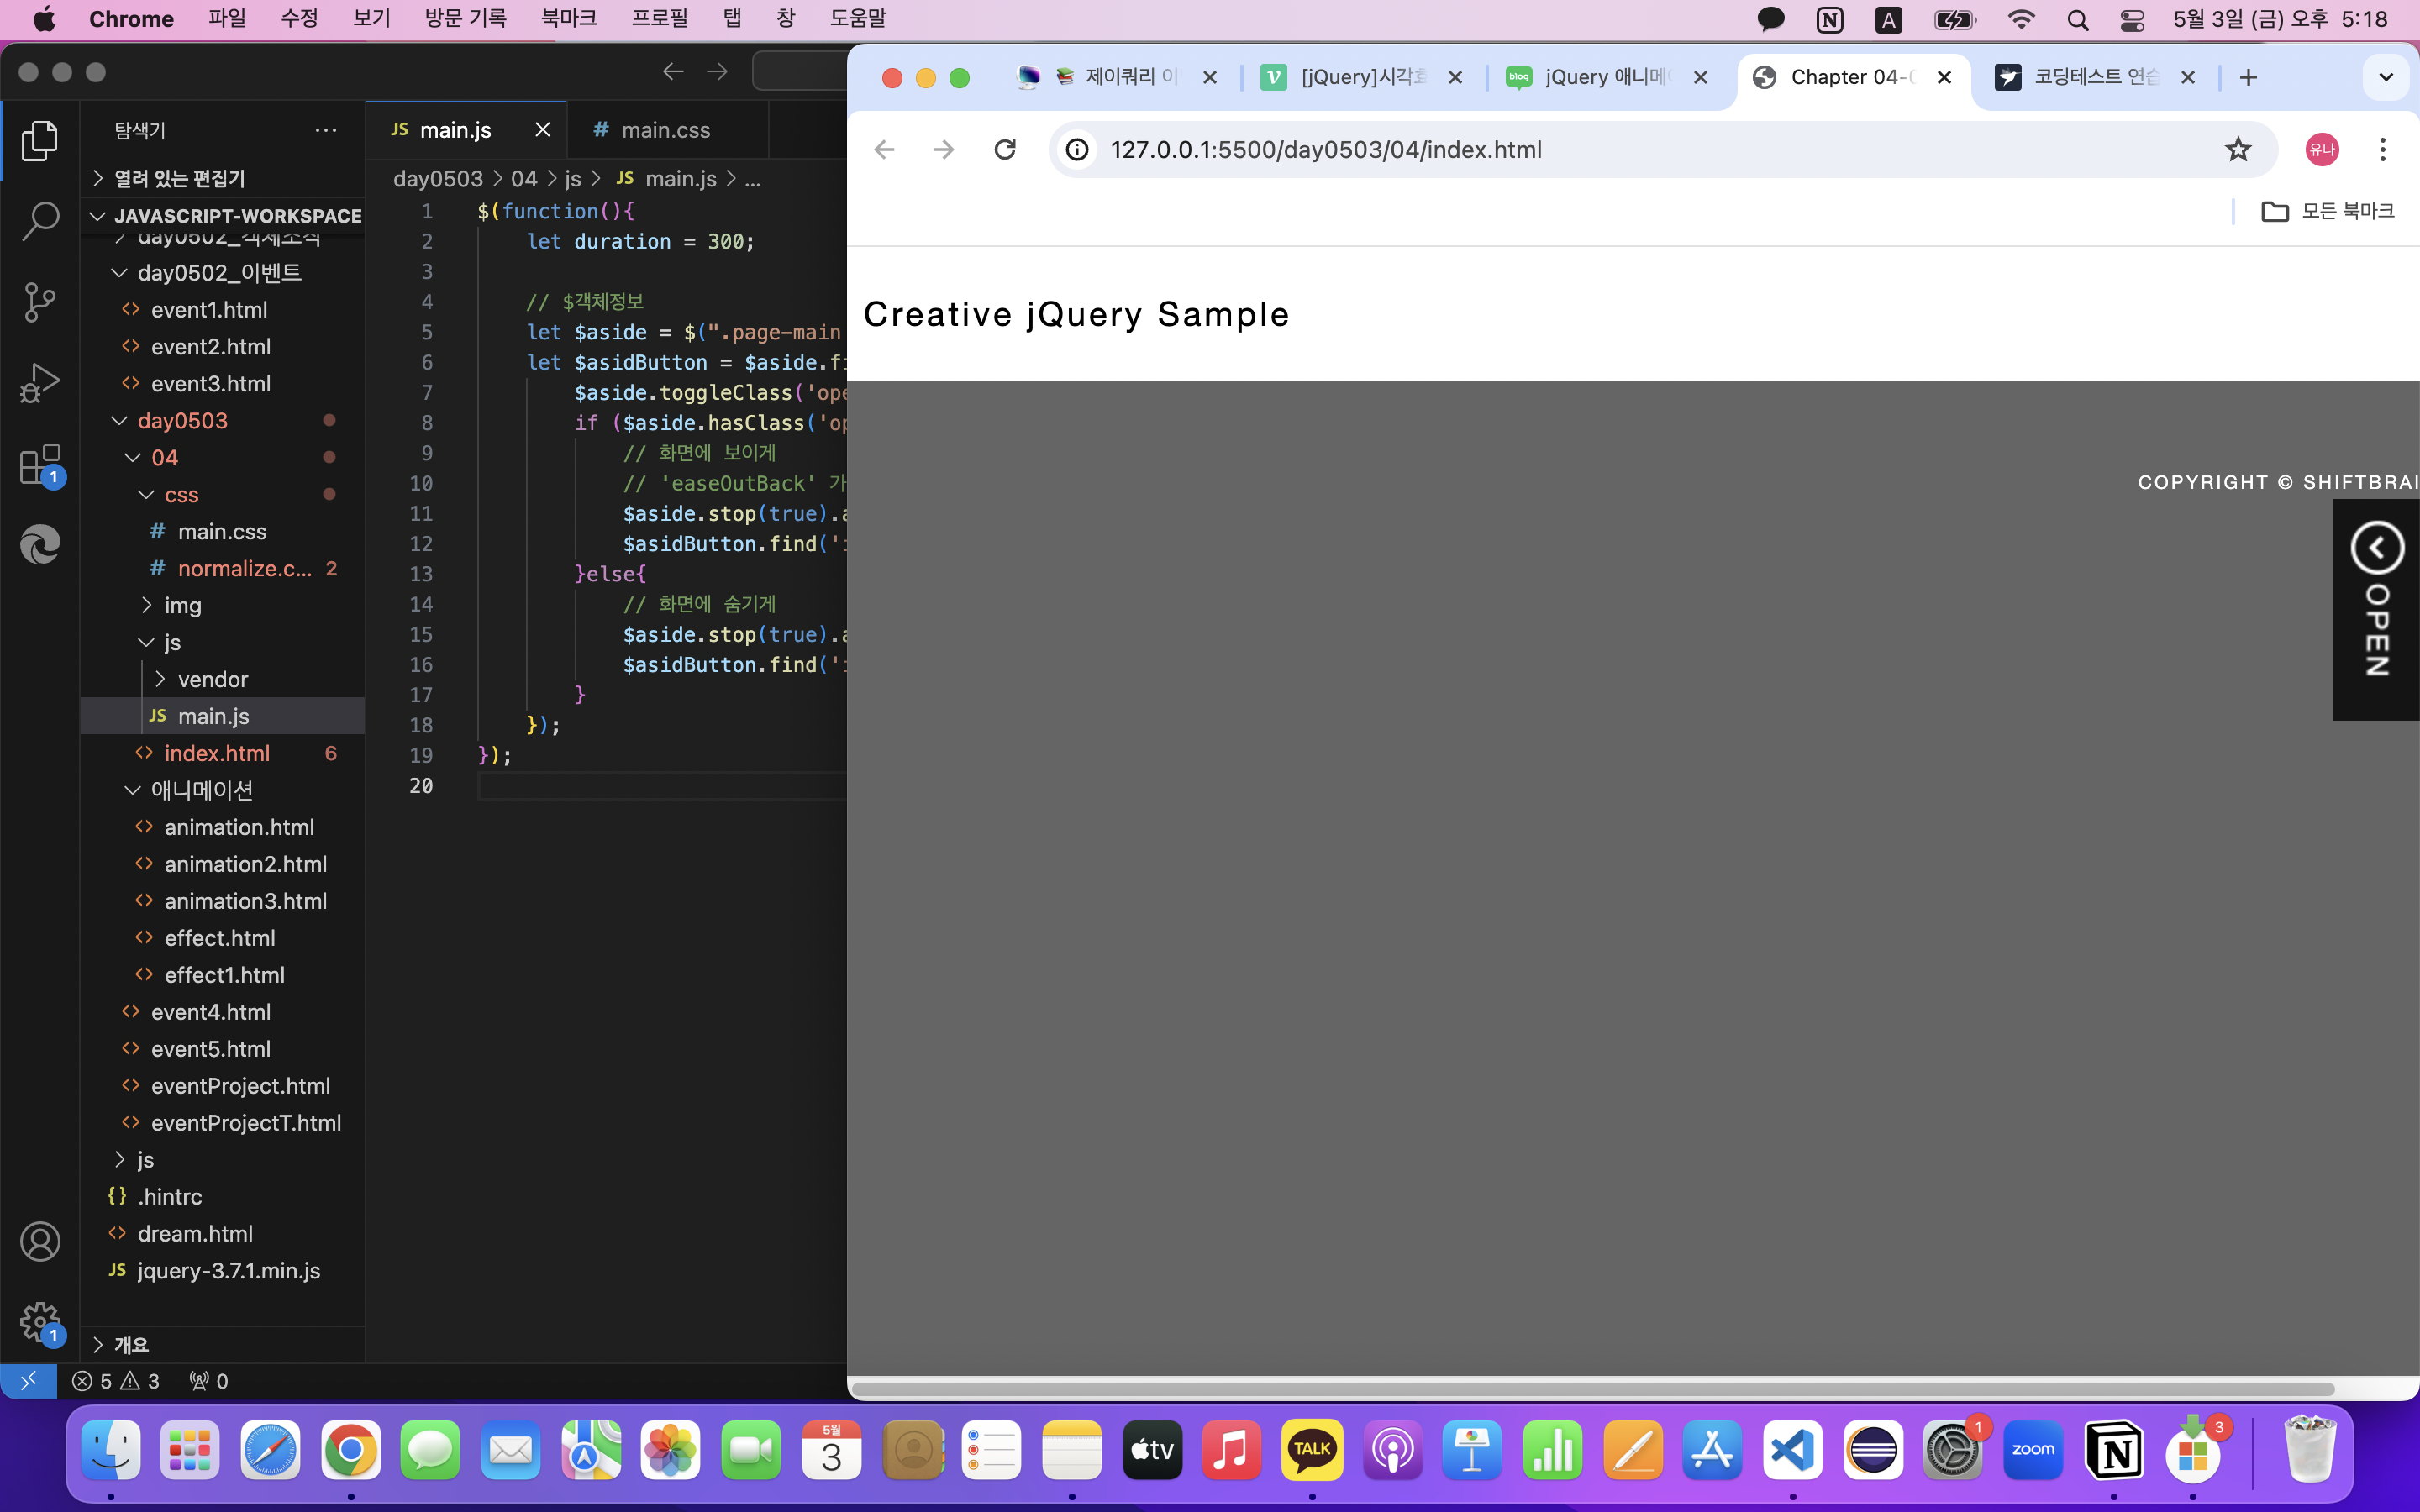The height and width of the screenshot is (1512, 2420).
Task: Click the Accounts icon in activity bar
Action: [40, 1242]
